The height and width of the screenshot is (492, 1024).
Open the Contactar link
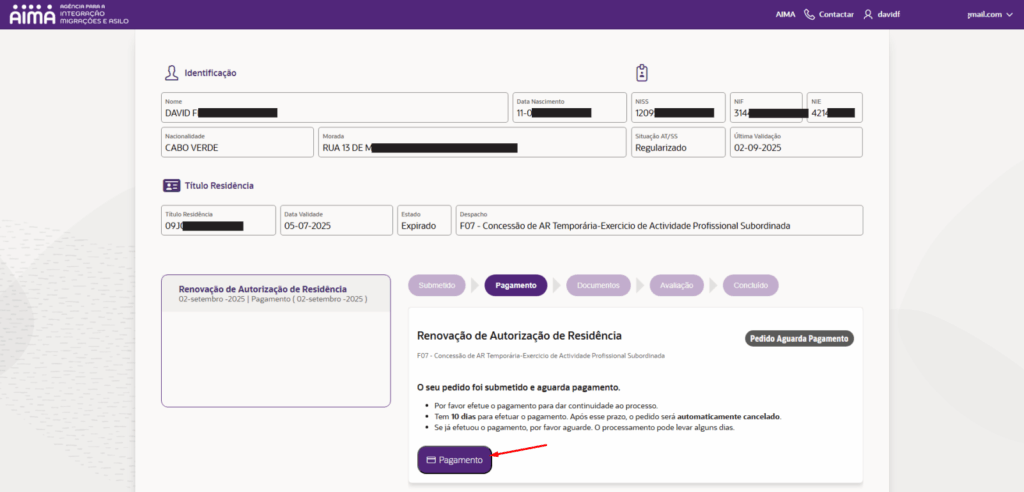tap(835, 15)
